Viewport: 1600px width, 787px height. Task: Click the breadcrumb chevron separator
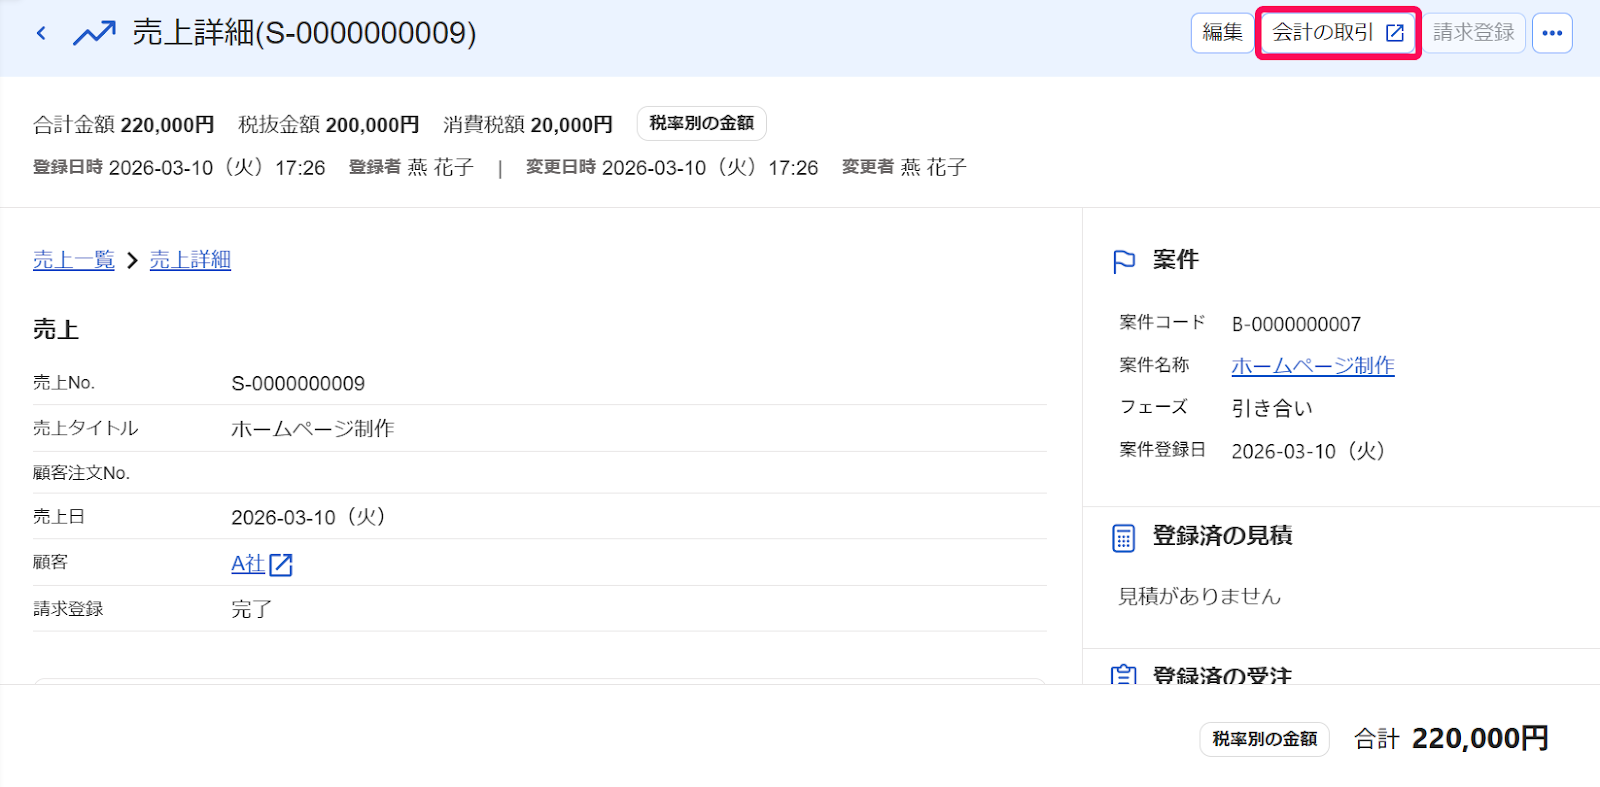pos(132,260)
